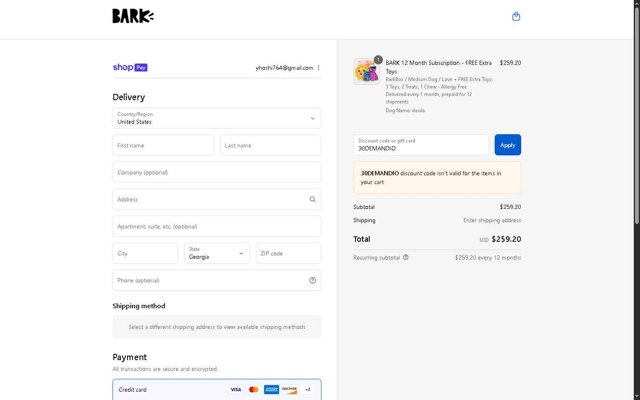Screen dimensions: 640x400
Task: Click the discount code or gift card field
Action: pyautogui.click(x=421, y=145)
